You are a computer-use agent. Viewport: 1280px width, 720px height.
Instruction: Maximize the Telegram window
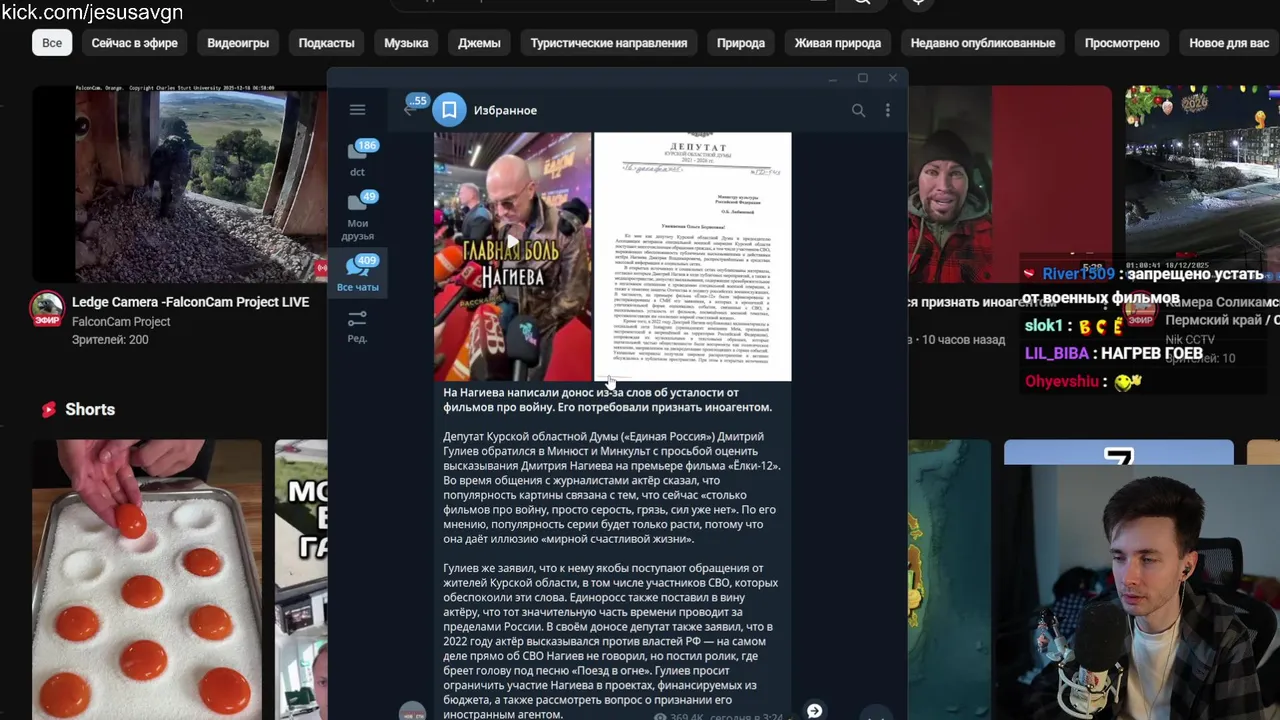pos(862,78)
